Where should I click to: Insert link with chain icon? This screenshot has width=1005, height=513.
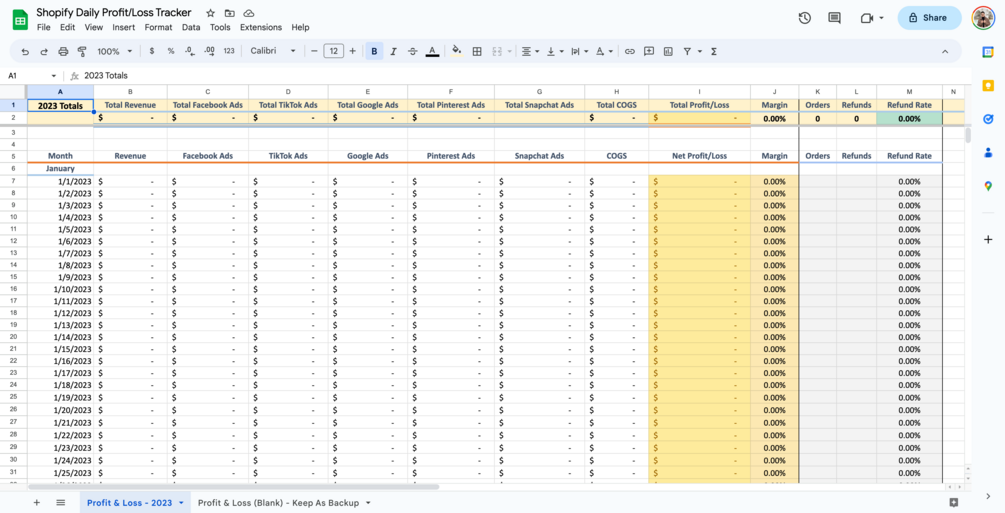pos(630,51)
